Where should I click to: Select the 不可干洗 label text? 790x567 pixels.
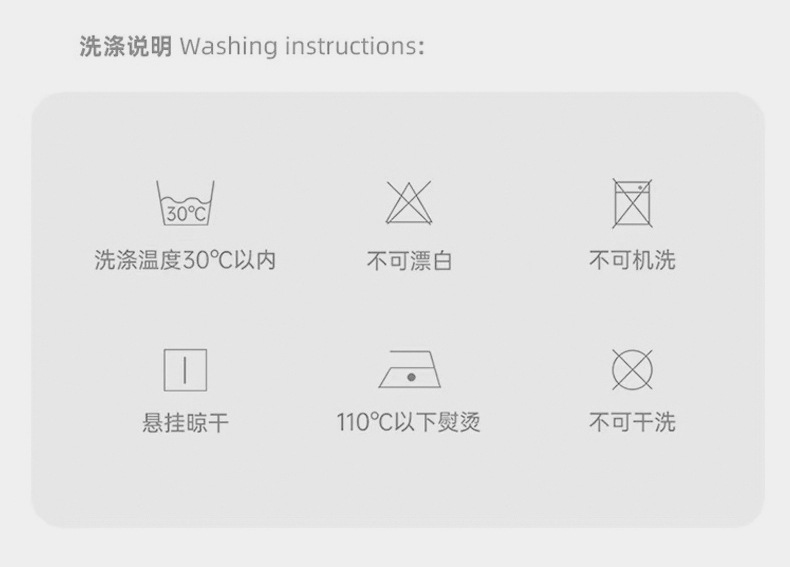(632, 422)
